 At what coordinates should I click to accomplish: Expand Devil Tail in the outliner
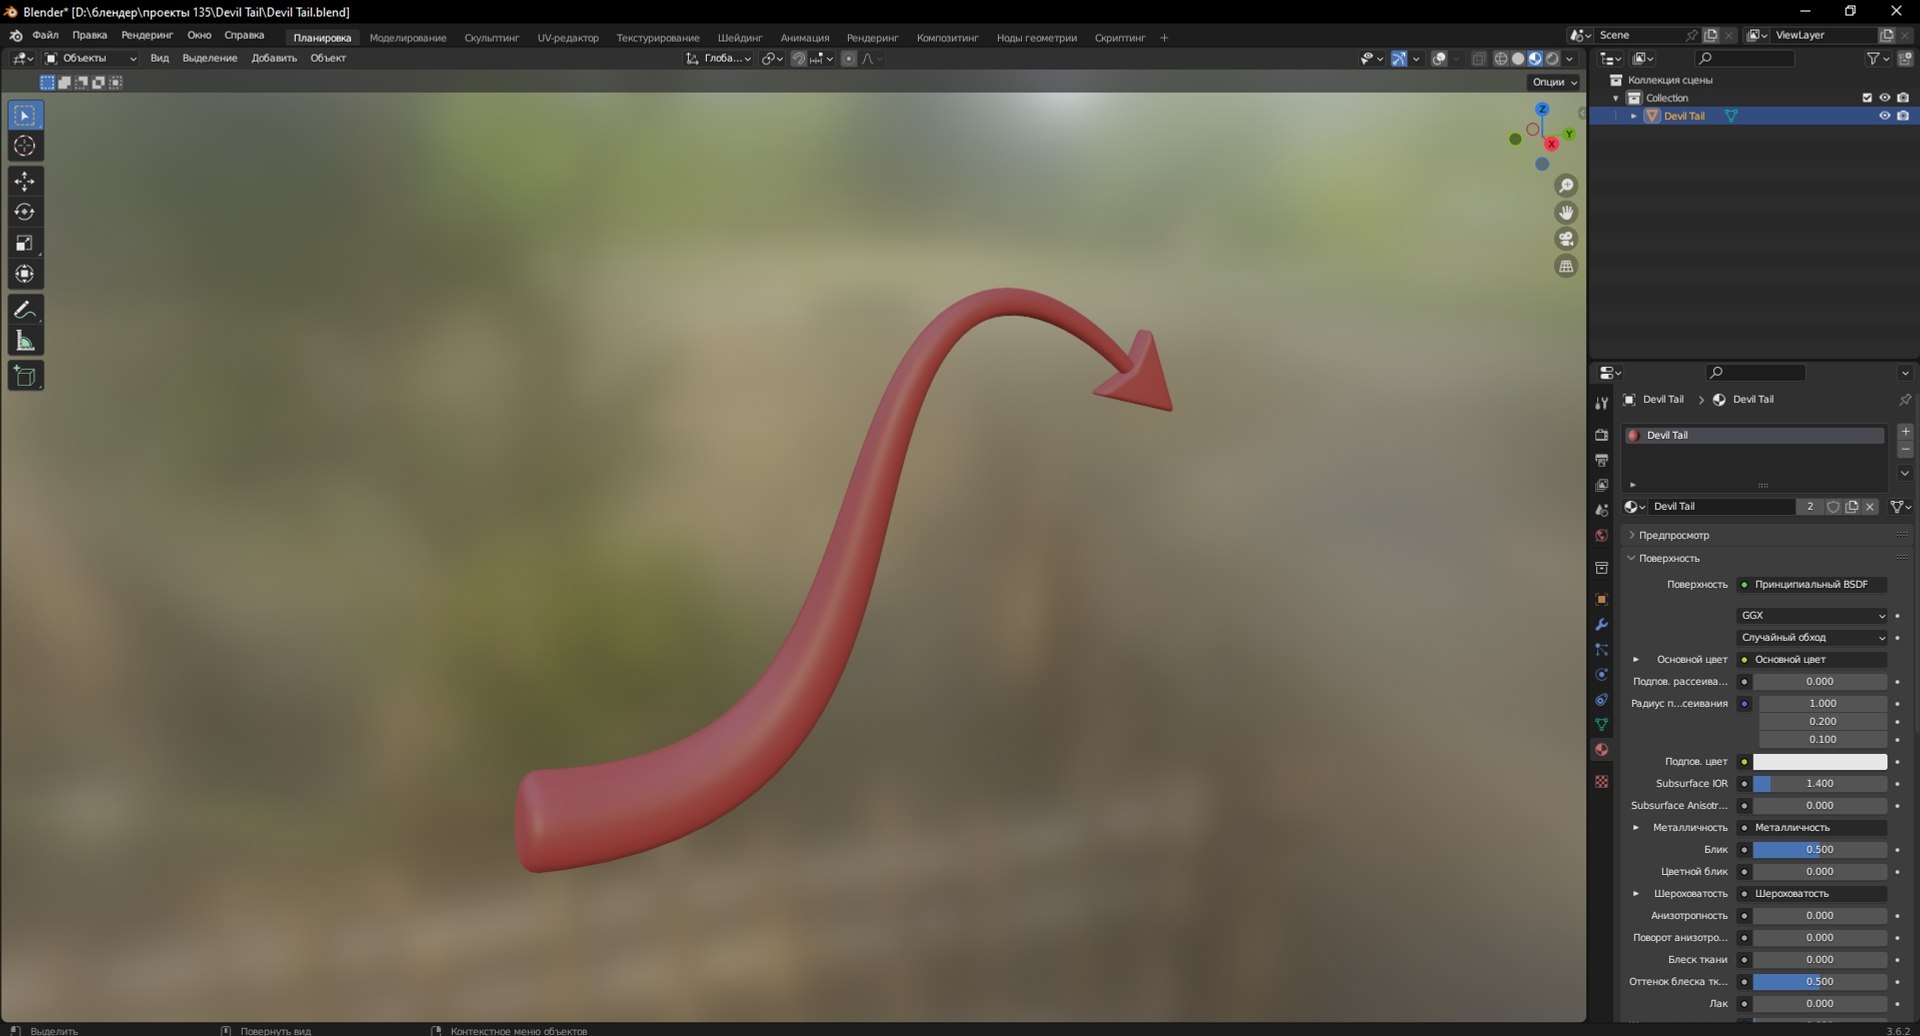(1634, 116)
